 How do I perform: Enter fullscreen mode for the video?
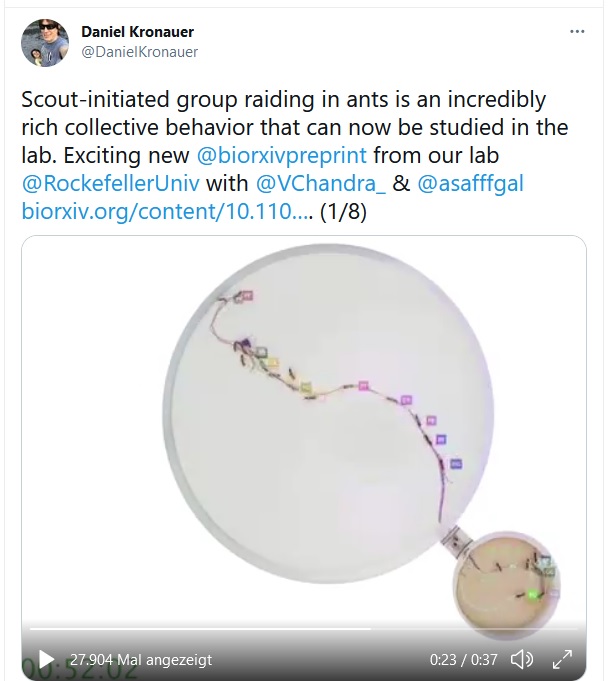tap(562, 659)
